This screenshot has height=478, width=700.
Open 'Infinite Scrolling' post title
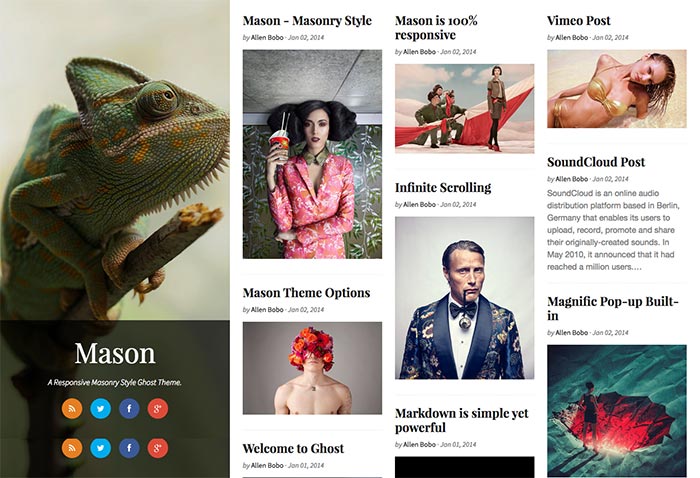[443, 187]
